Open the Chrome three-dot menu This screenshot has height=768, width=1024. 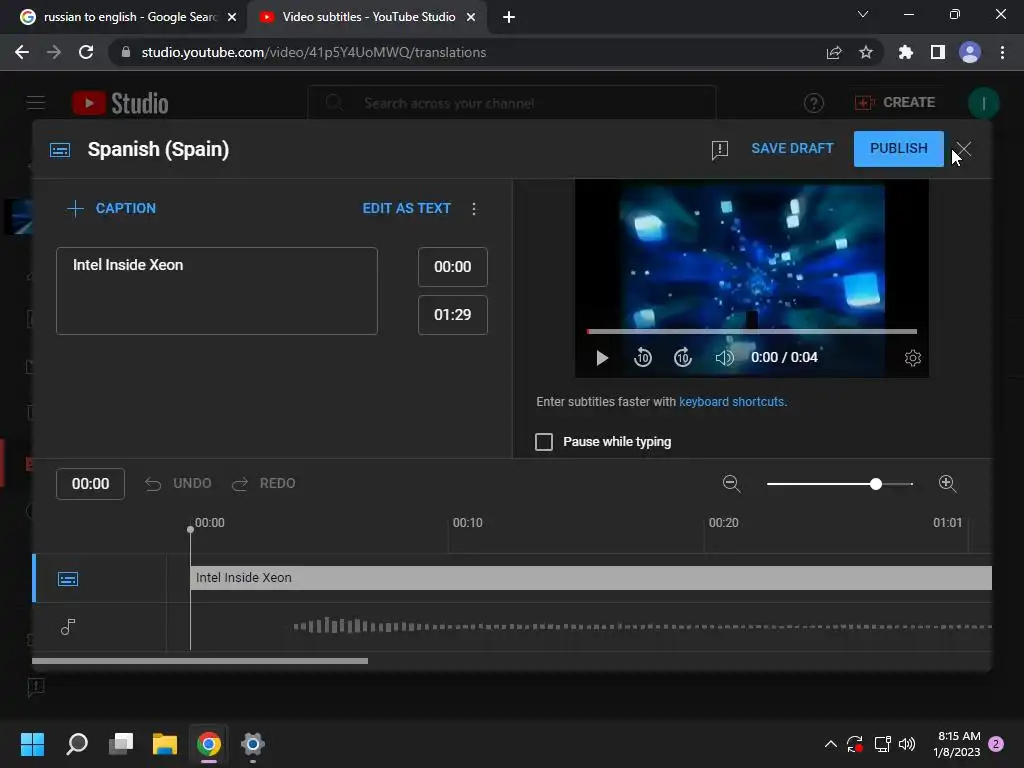1002,52
